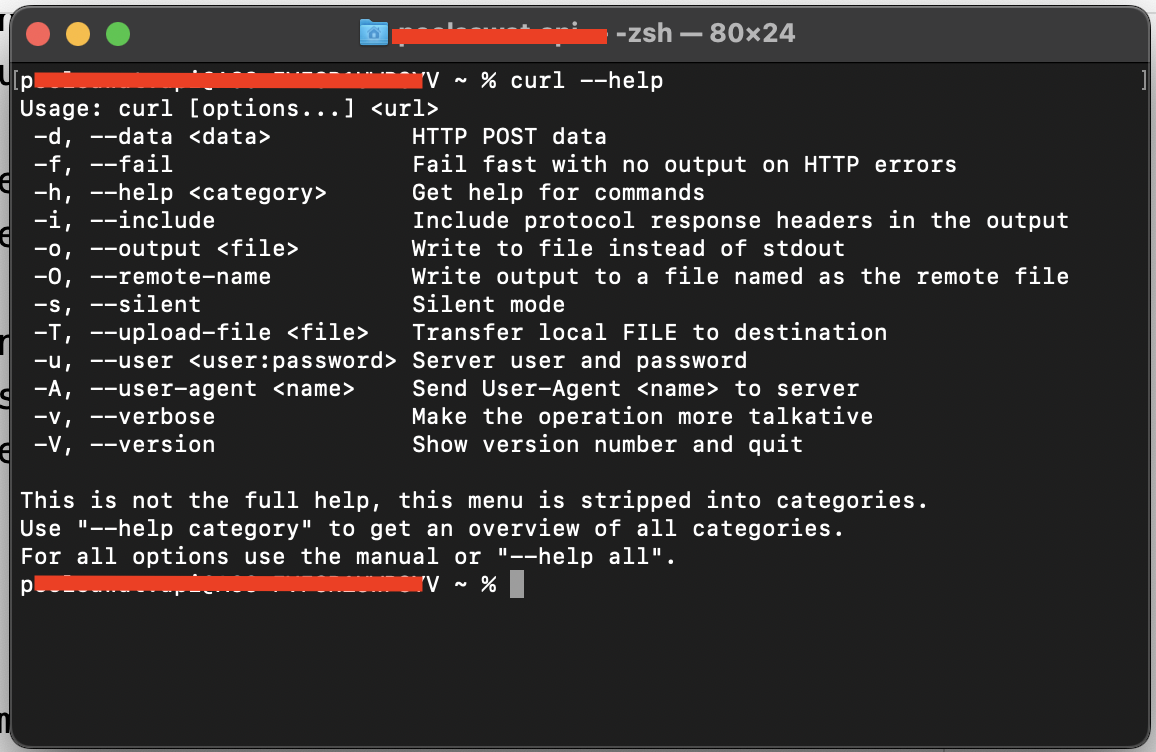The image size is (1156, 752).
Task: Click the "Usage: curl [options...] <url>" line
Action: point(229,109)
